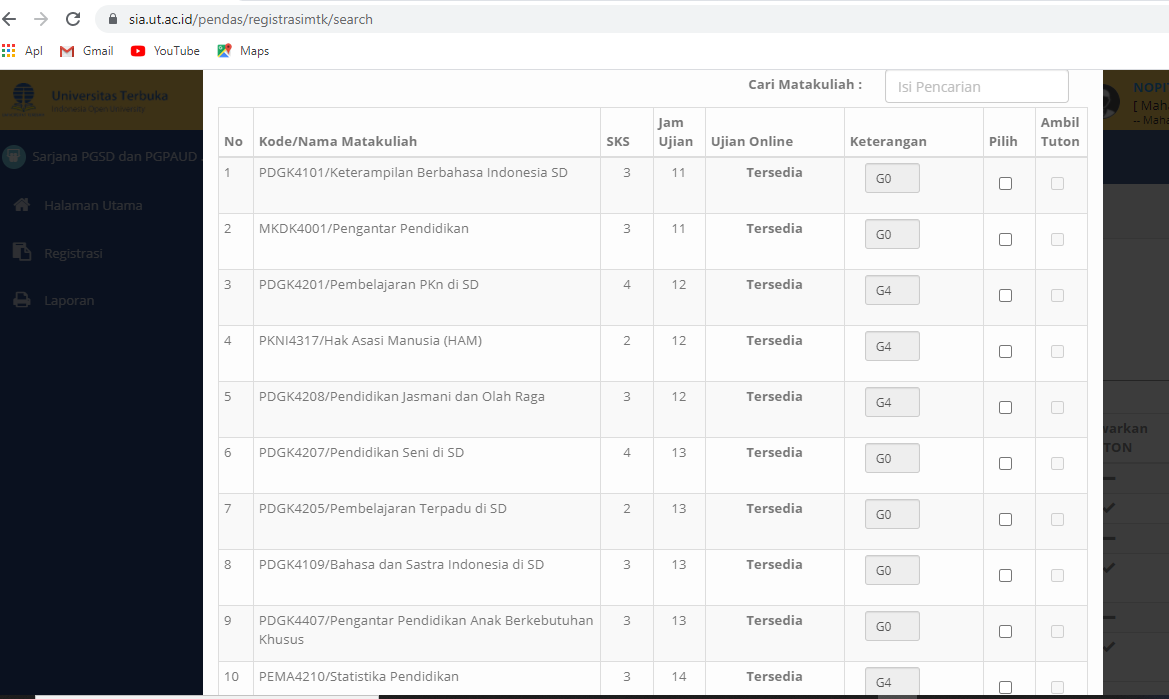Tick Pilih for Keterampilan Berbahasa Indonesia SD
Viewport: 1169px width, 699px height.
(x=1005, y=183)
